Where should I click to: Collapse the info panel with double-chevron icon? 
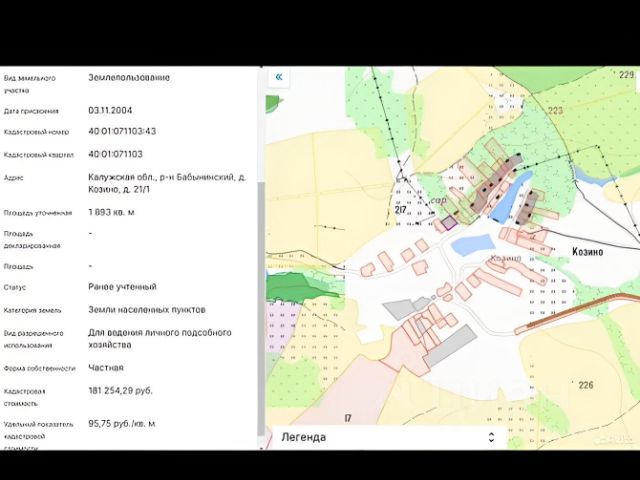(x=279, y=77)
